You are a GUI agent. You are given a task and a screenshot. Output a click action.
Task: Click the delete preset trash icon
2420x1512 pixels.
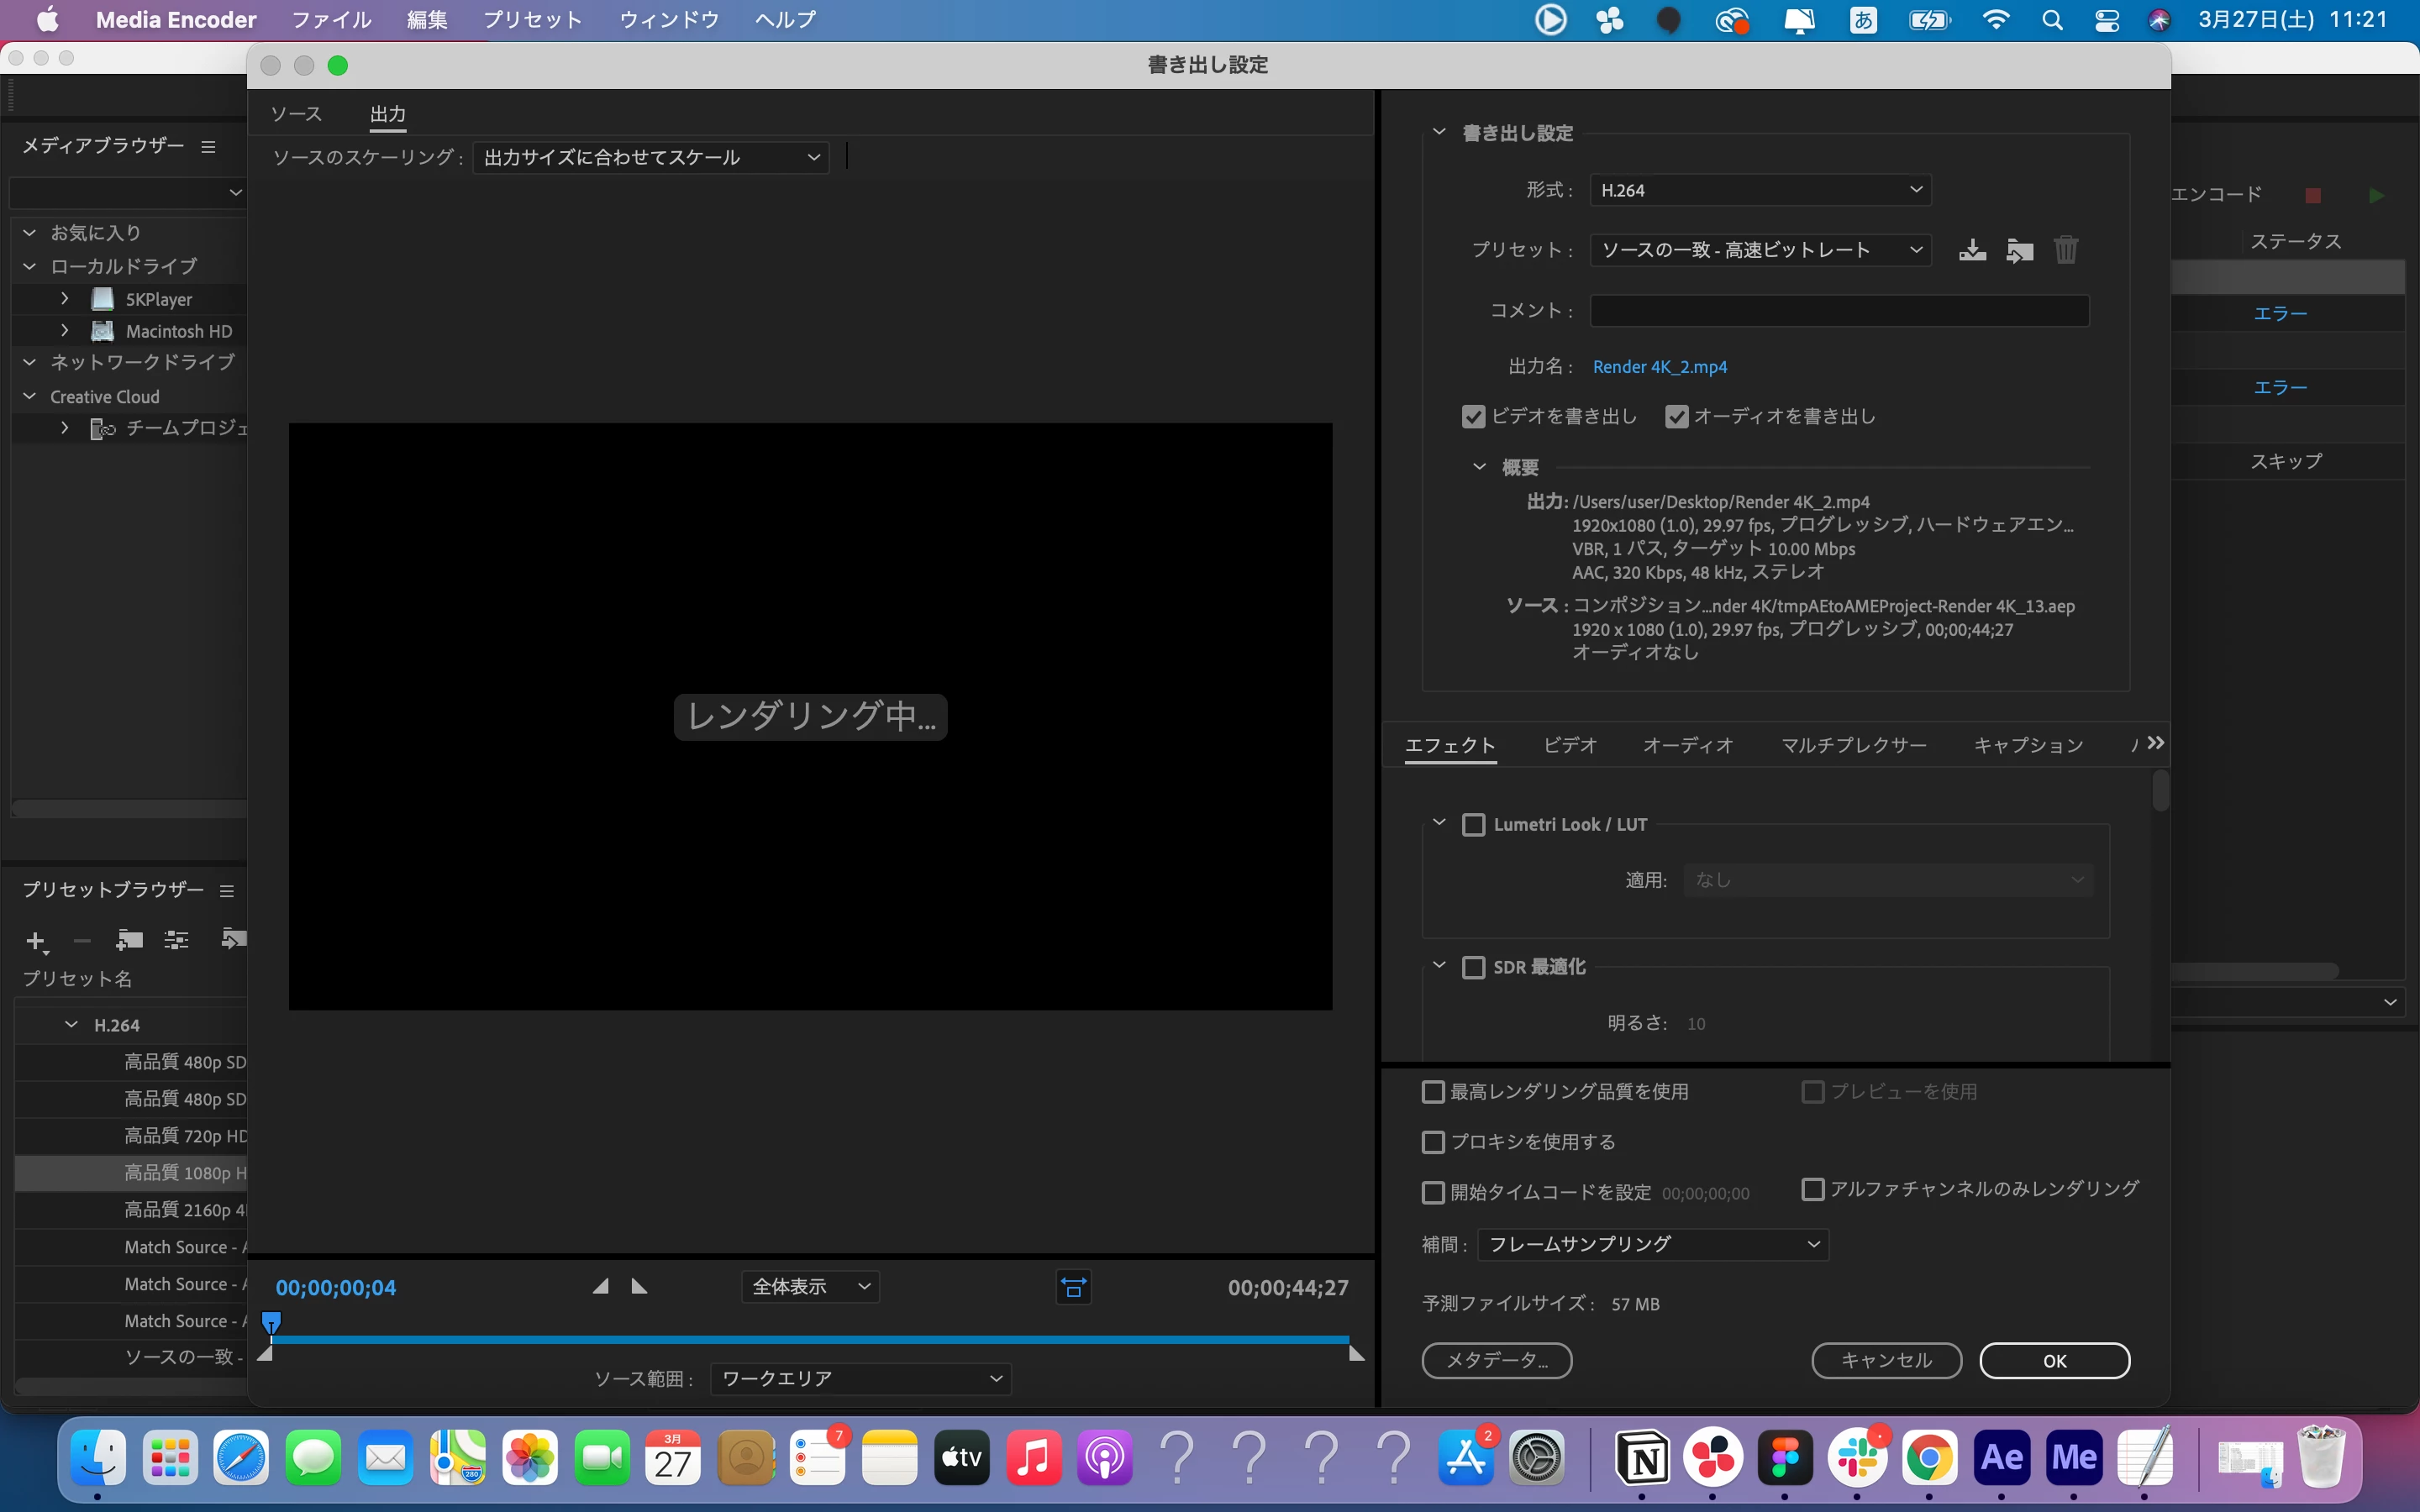pos(2065,250)
